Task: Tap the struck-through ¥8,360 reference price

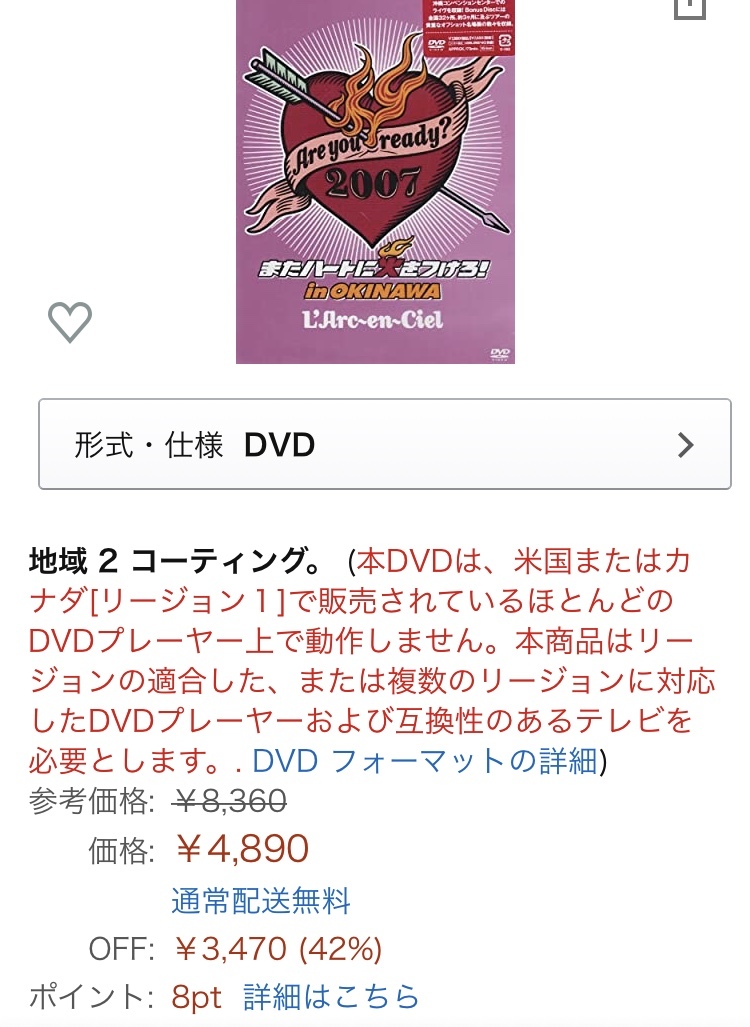Action: tap(229, 800)
